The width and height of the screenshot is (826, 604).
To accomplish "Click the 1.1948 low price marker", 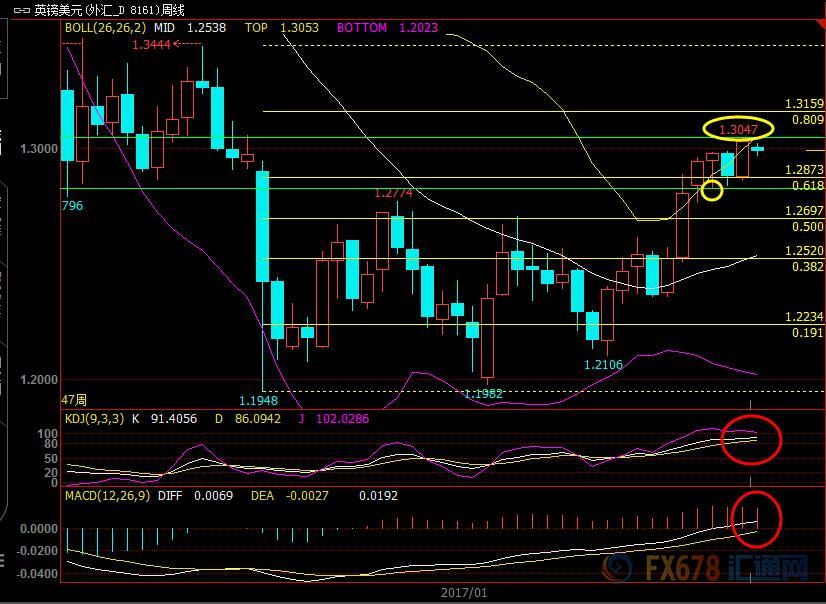I will point(258,401).
